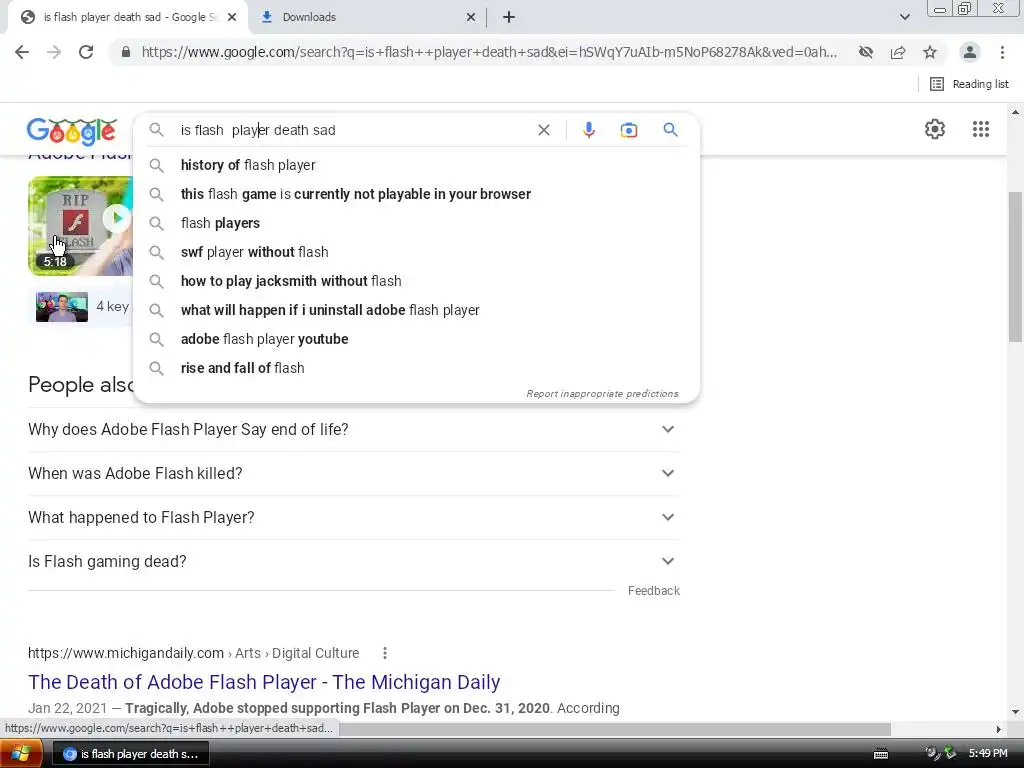Image resolution: width=1024 pixels, height=768 pixels.
Task: Open the Windows Start button
Action: pos(21,754)
